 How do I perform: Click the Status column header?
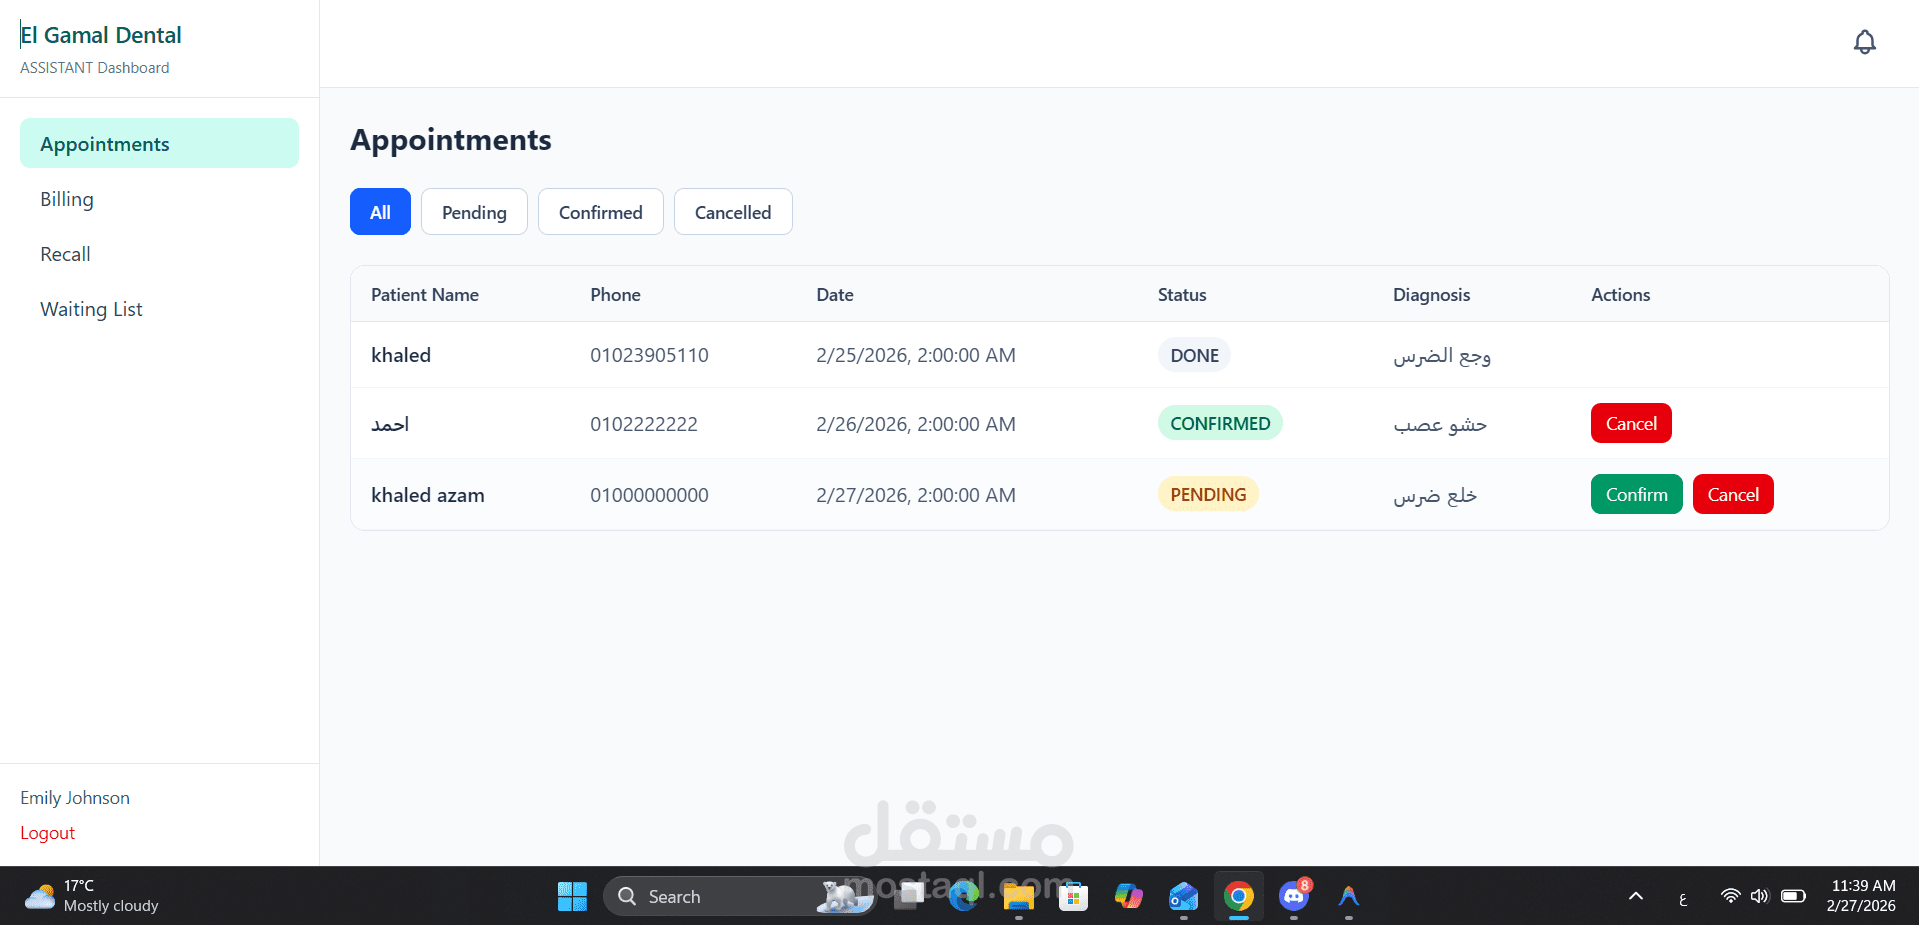(1182, 295)
